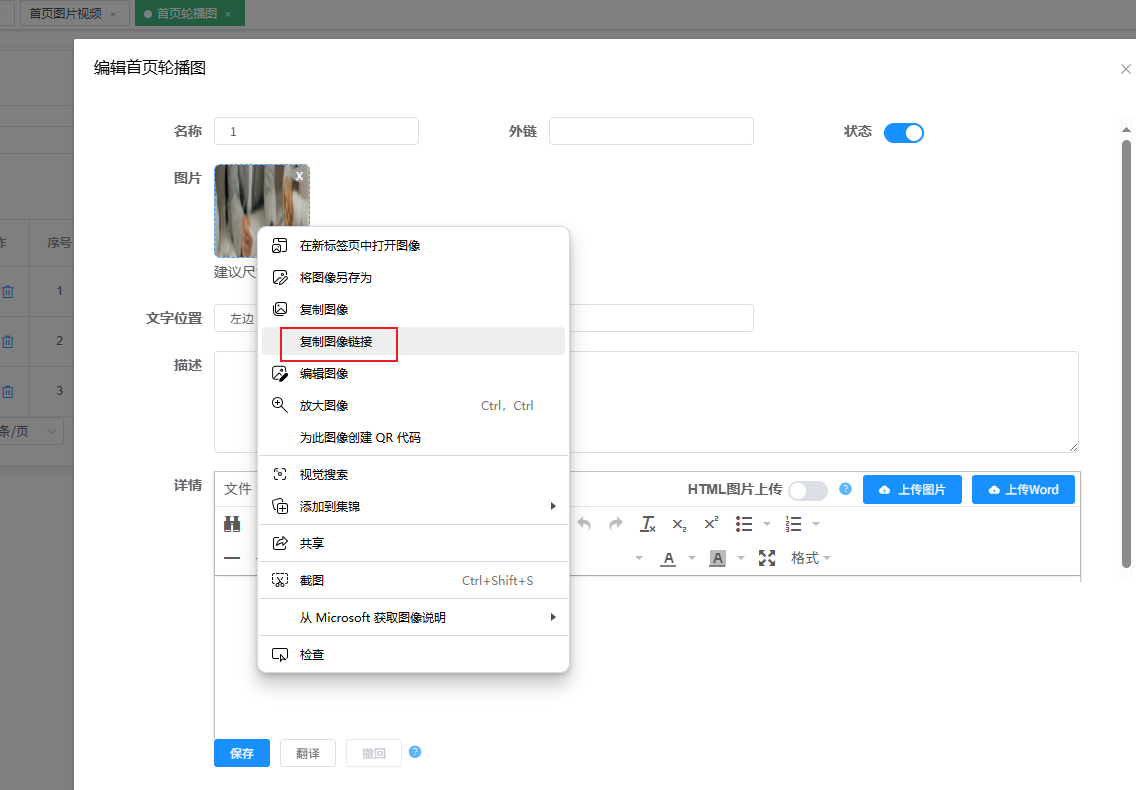Open the text color picker
1136x790 pixels.
[x=669, y=558]
